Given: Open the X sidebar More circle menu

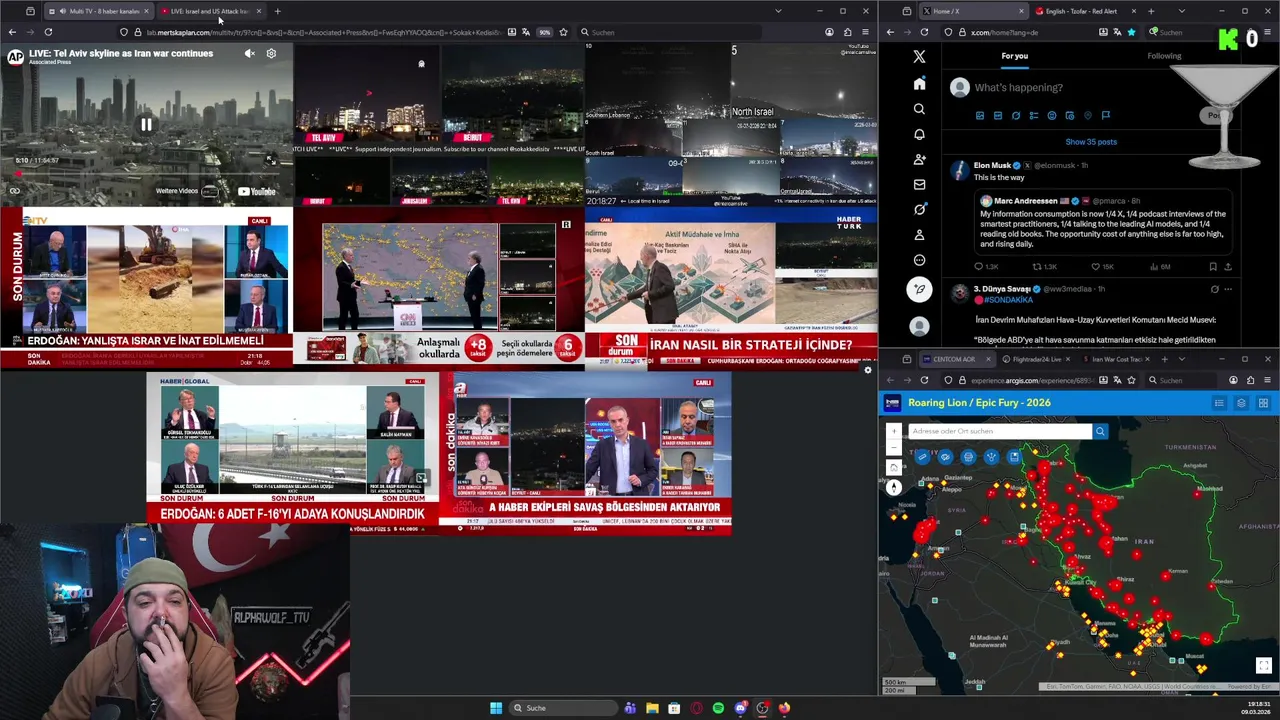Looking at the screenshot, I should (x=919, y=260).
